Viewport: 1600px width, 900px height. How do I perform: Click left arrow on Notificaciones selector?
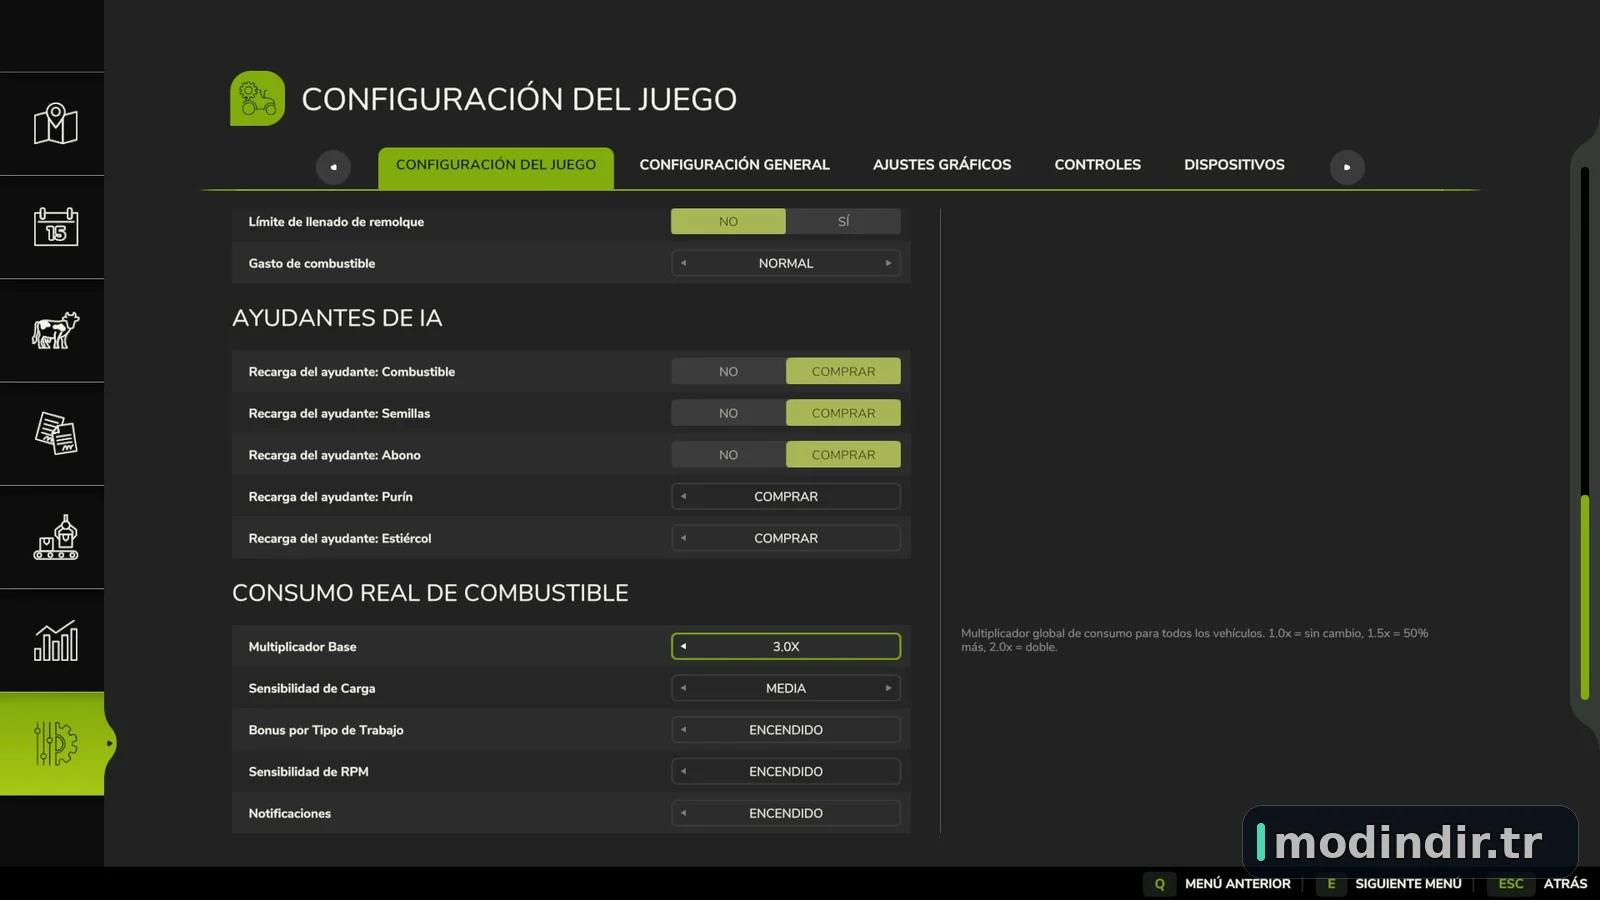684,813
